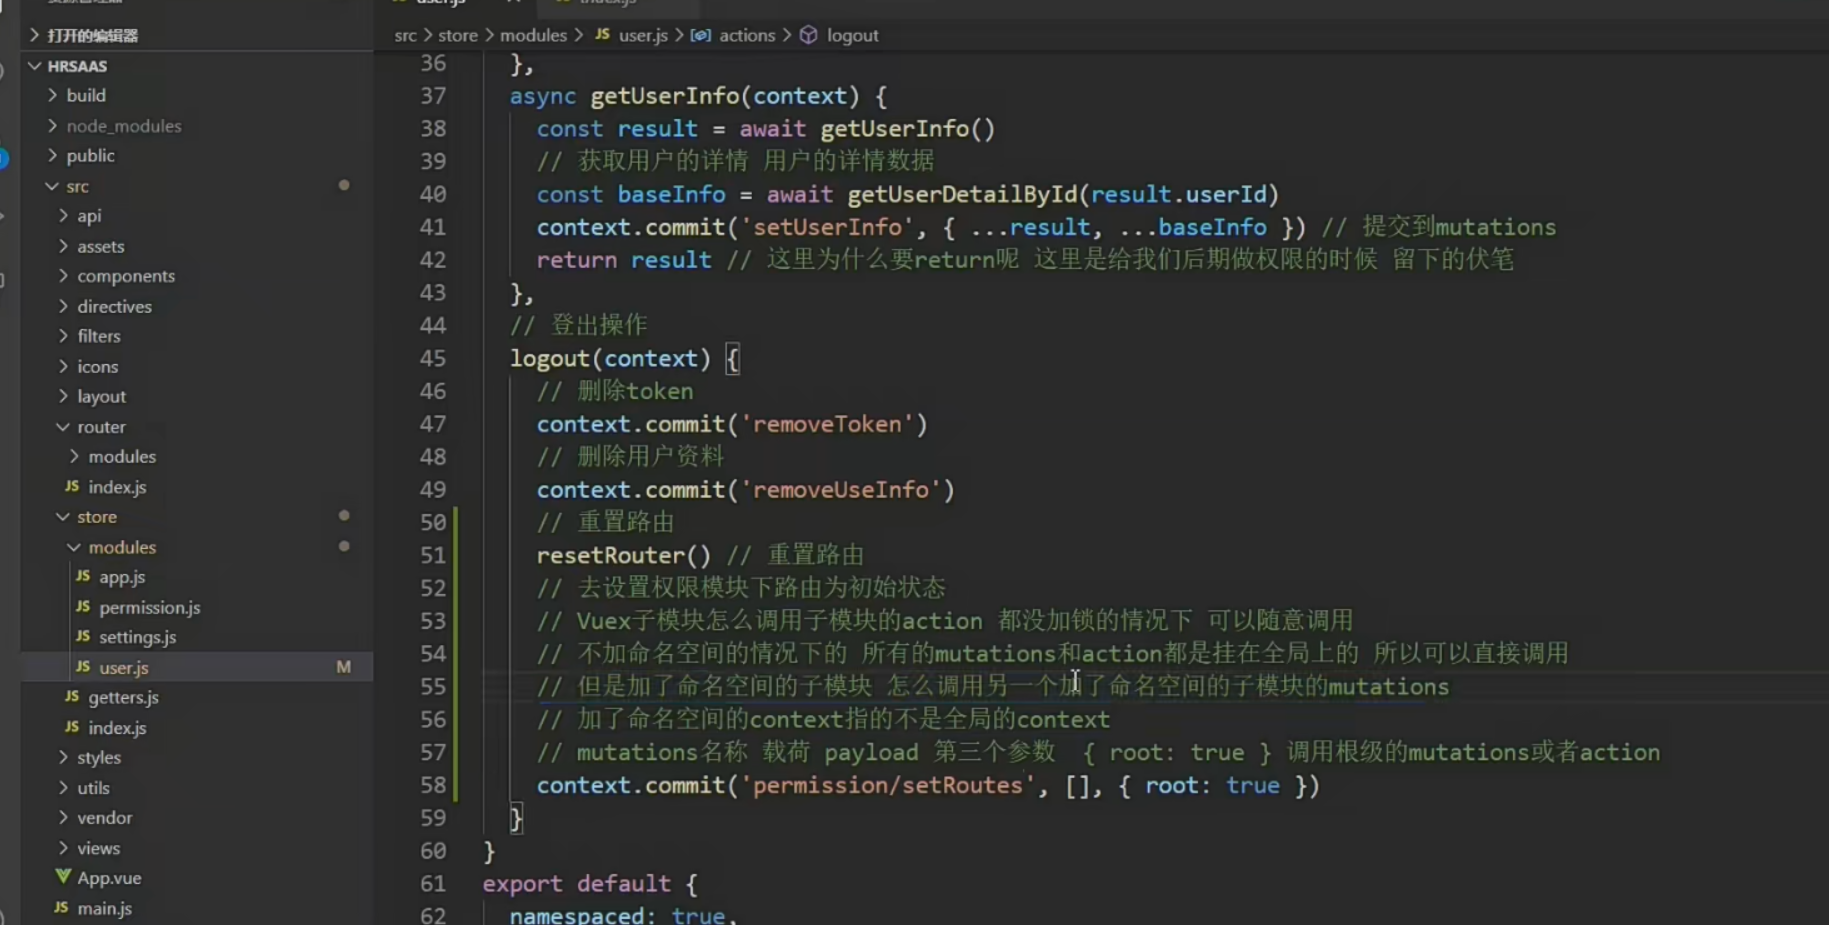Expand the api folder
1829x925 pixels.
click(89, 216)
